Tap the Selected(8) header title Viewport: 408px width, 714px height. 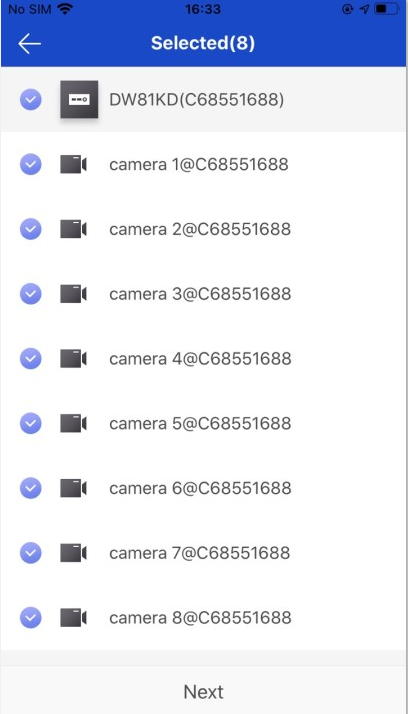(203, 43)
